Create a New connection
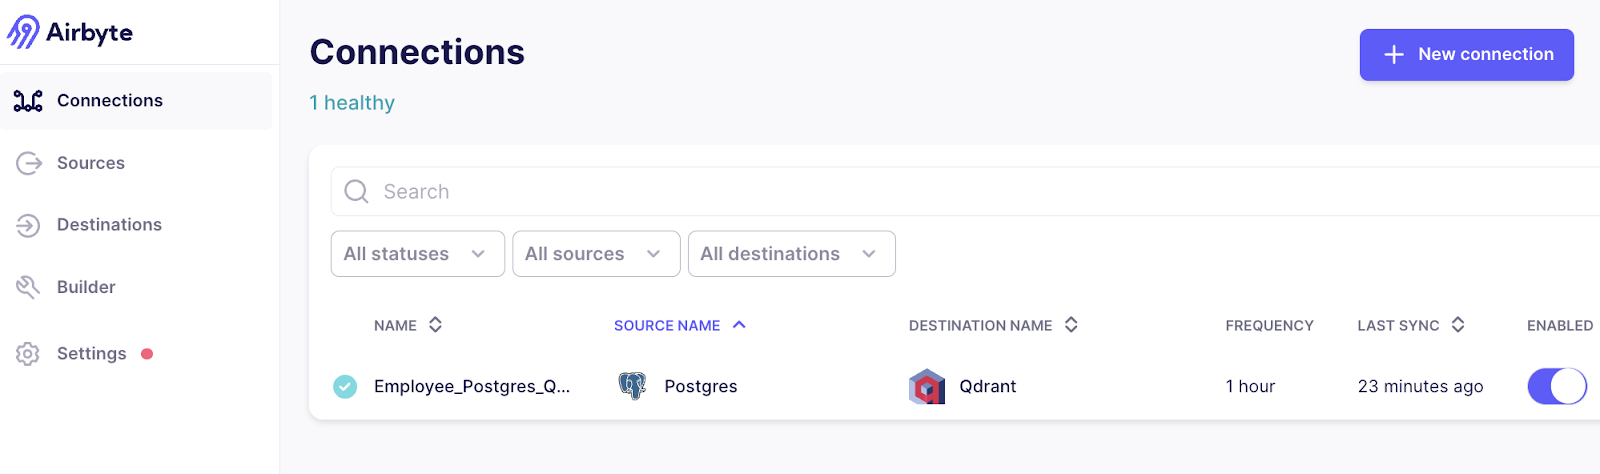The image size is (1600, 474). pyautogui.click(x=1466, y=55)
